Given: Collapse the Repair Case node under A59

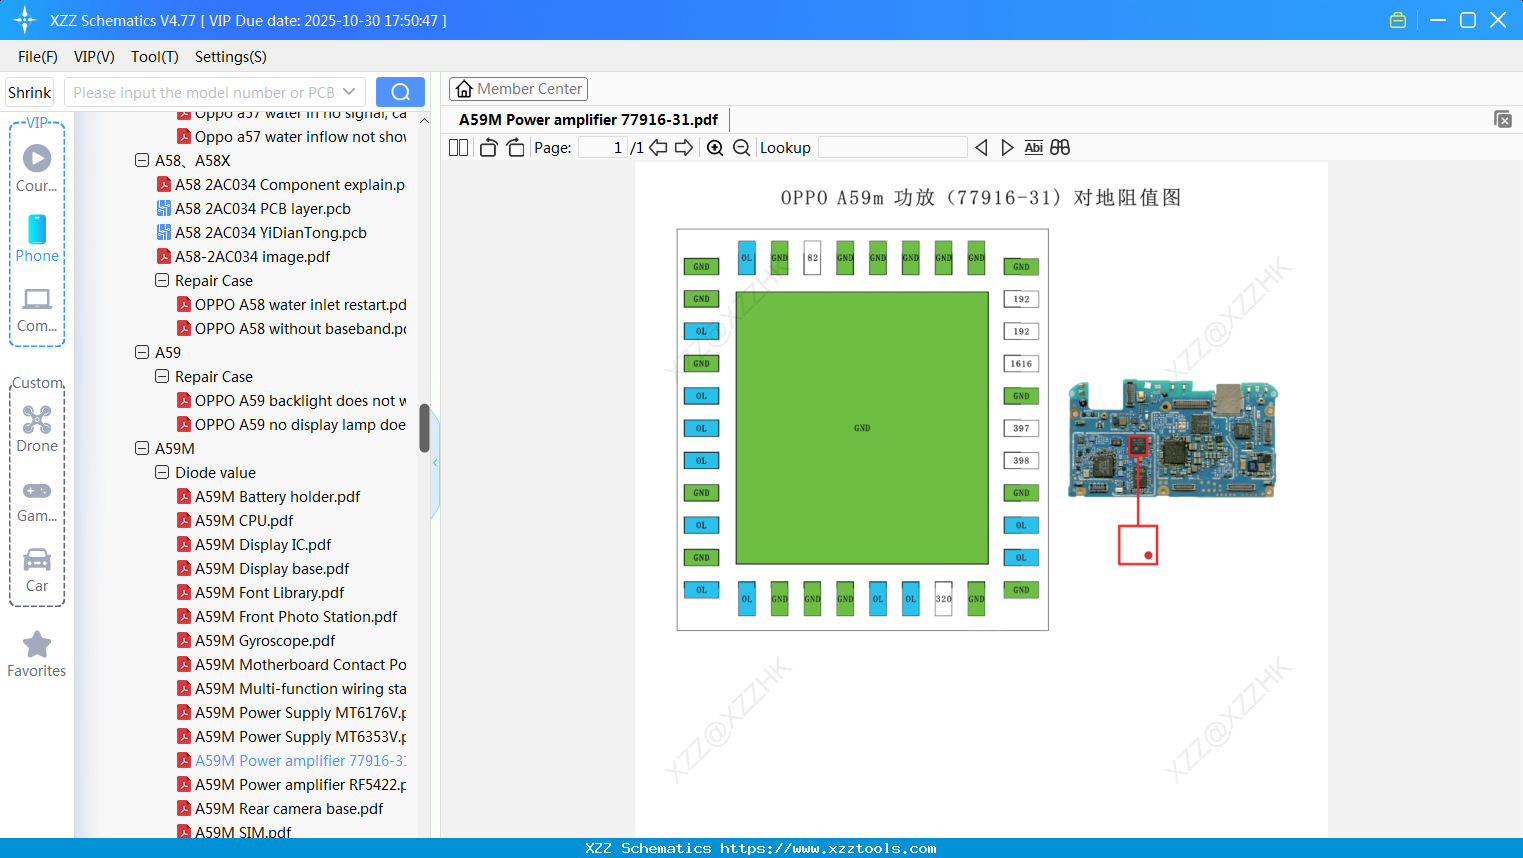Looking at the screenshot, I should click(162, 376).
